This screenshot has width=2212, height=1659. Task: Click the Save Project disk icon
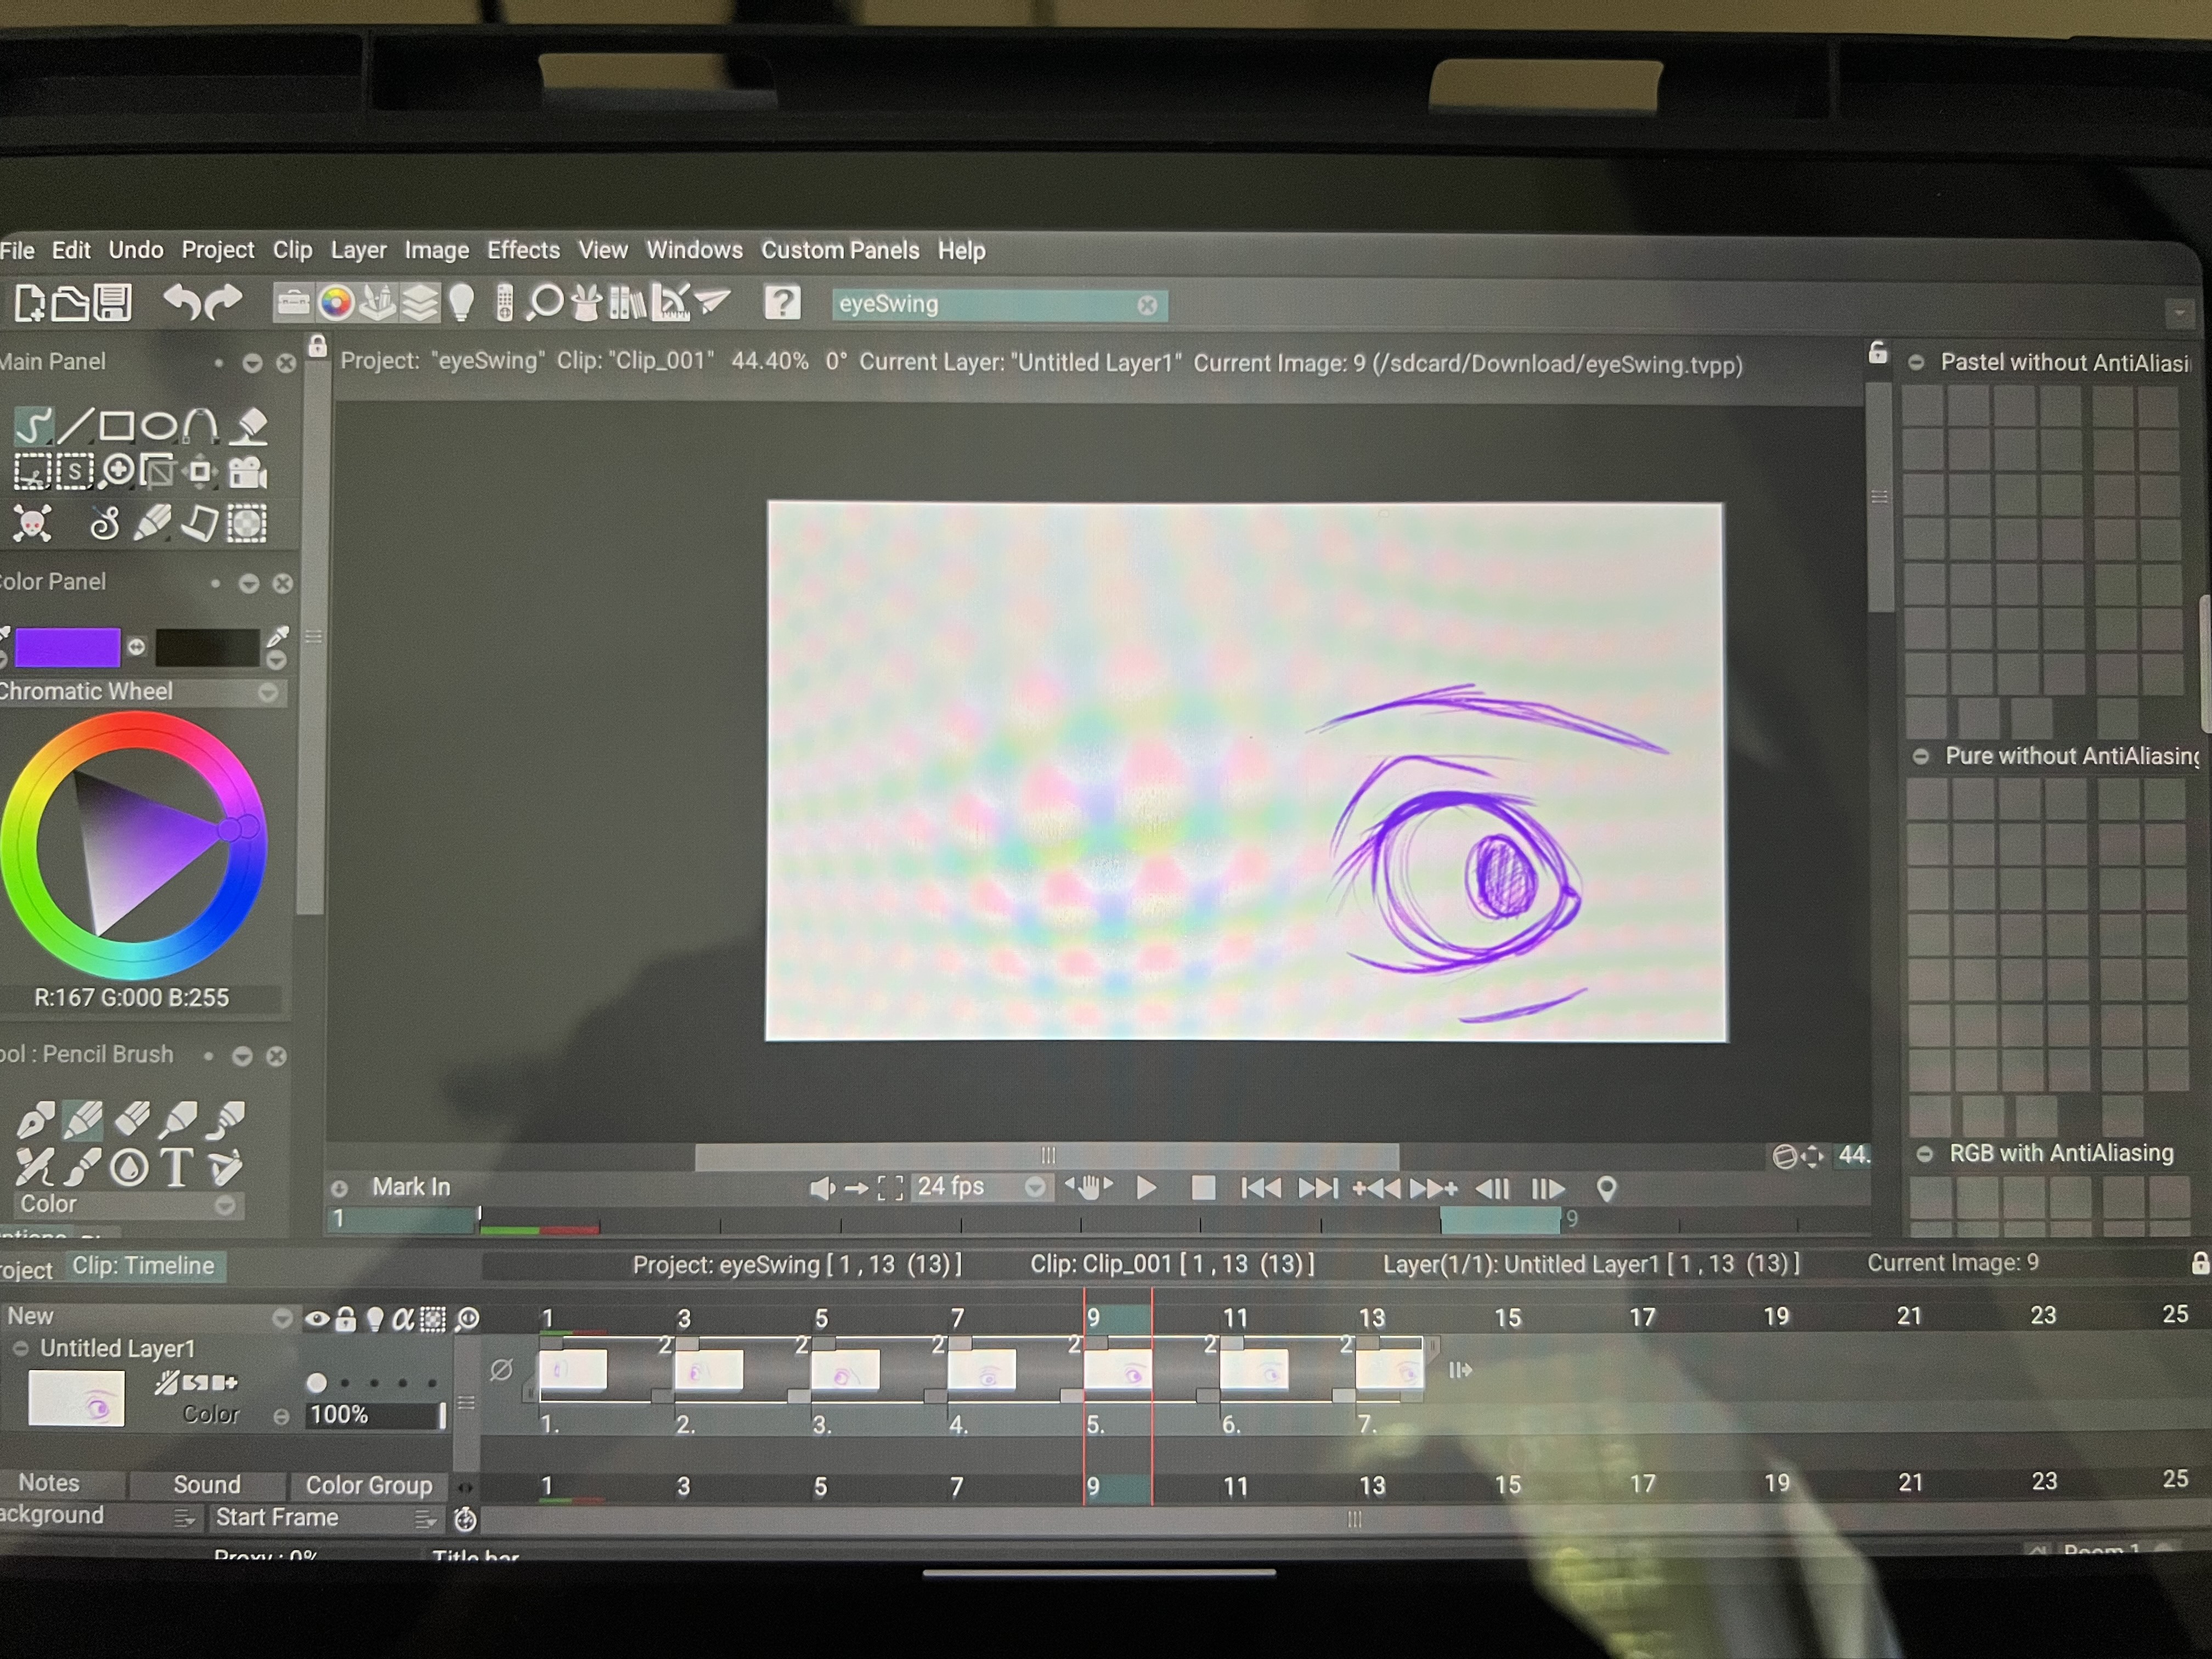pos(112,302)
